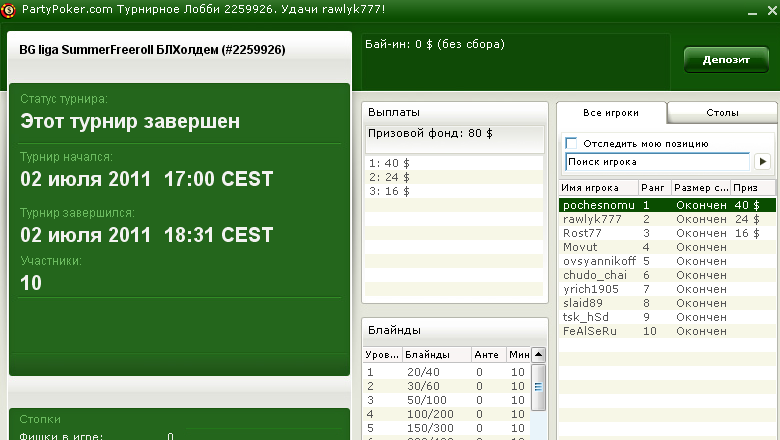Click payout row '1: 40 $'
780x440 pixels.
click(x=454, y=163)
